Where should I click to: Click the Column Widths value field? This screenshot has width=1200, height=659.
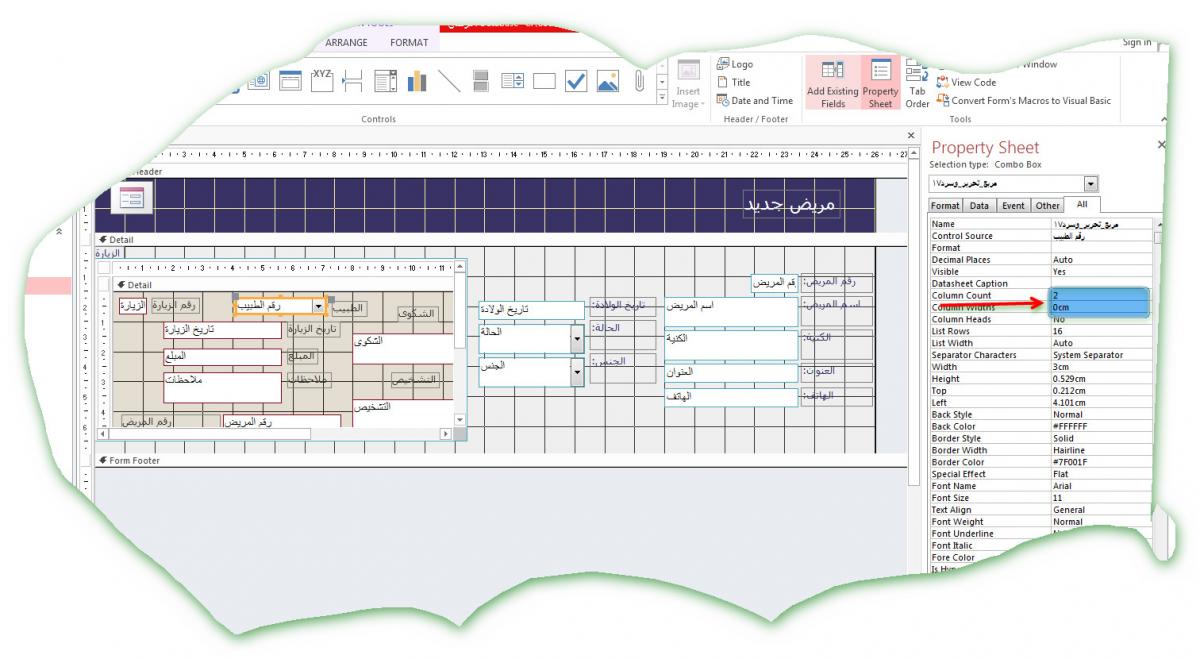(x=1099, y=307)
